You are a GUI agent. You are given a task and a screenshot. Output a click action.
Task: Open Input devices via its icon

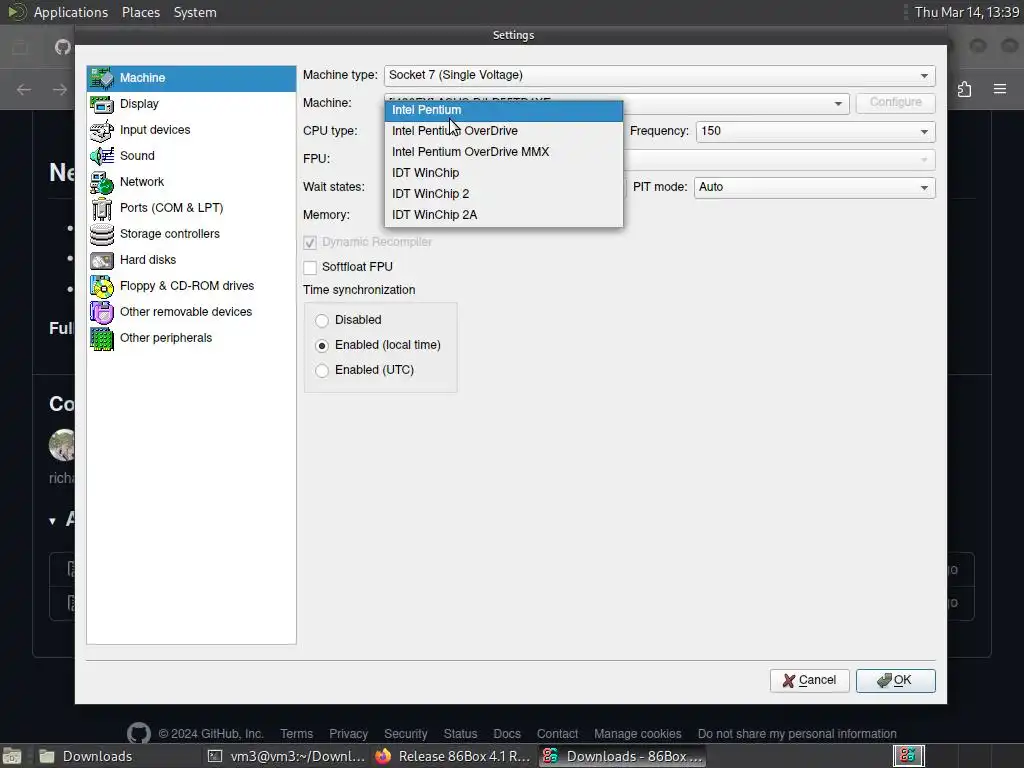pyautogui.click(x=102, y=130)
